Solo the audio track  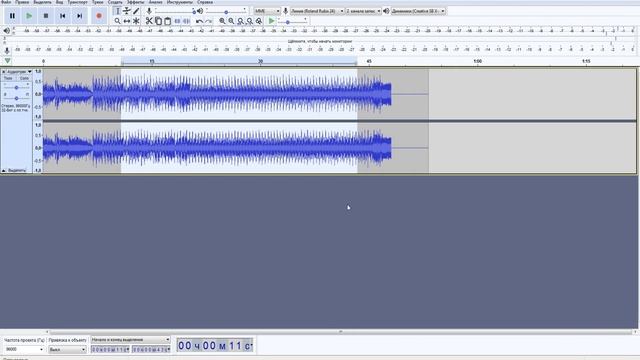[x=24, y=78]
